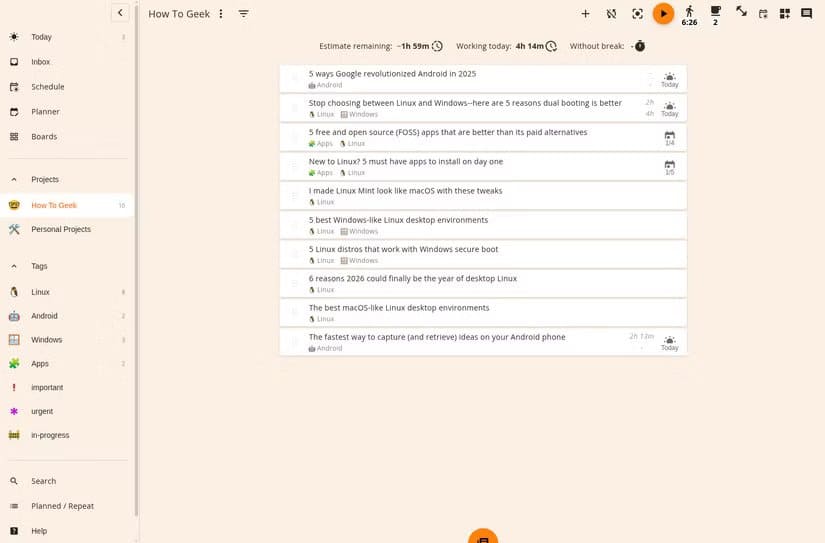Open the Linux tag in sidebar
825x543 pixels.
[67, 292]
